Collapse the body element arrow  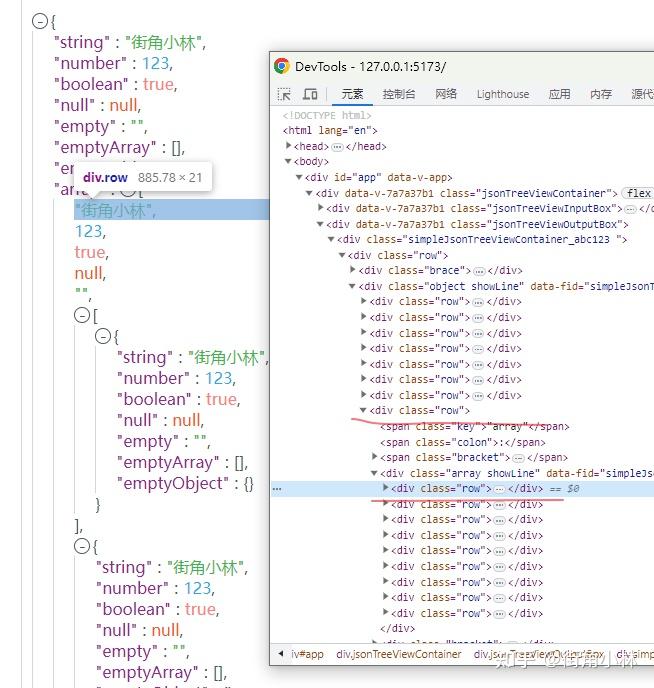[x=288, y=161]
